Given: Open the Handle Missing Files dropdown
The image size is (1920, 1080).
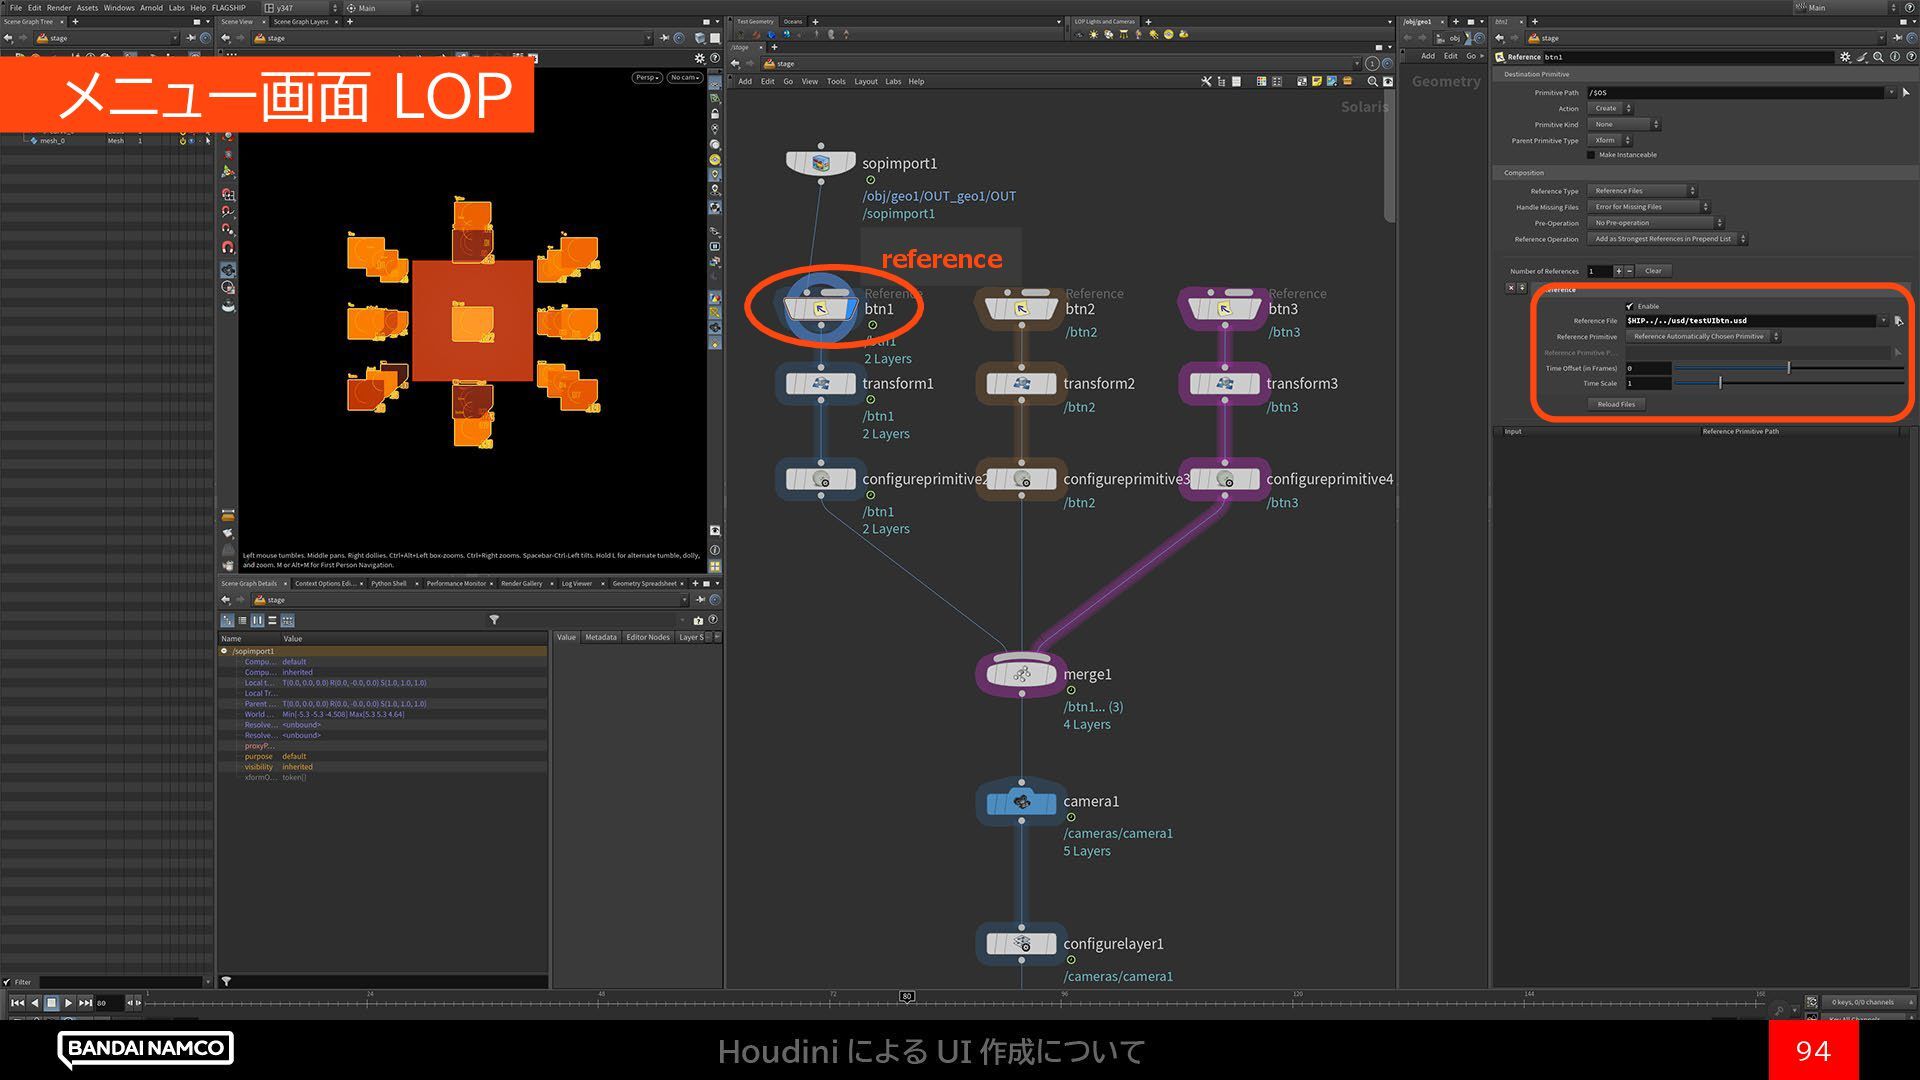Looking at the screenshot, I should point(1651,207).
